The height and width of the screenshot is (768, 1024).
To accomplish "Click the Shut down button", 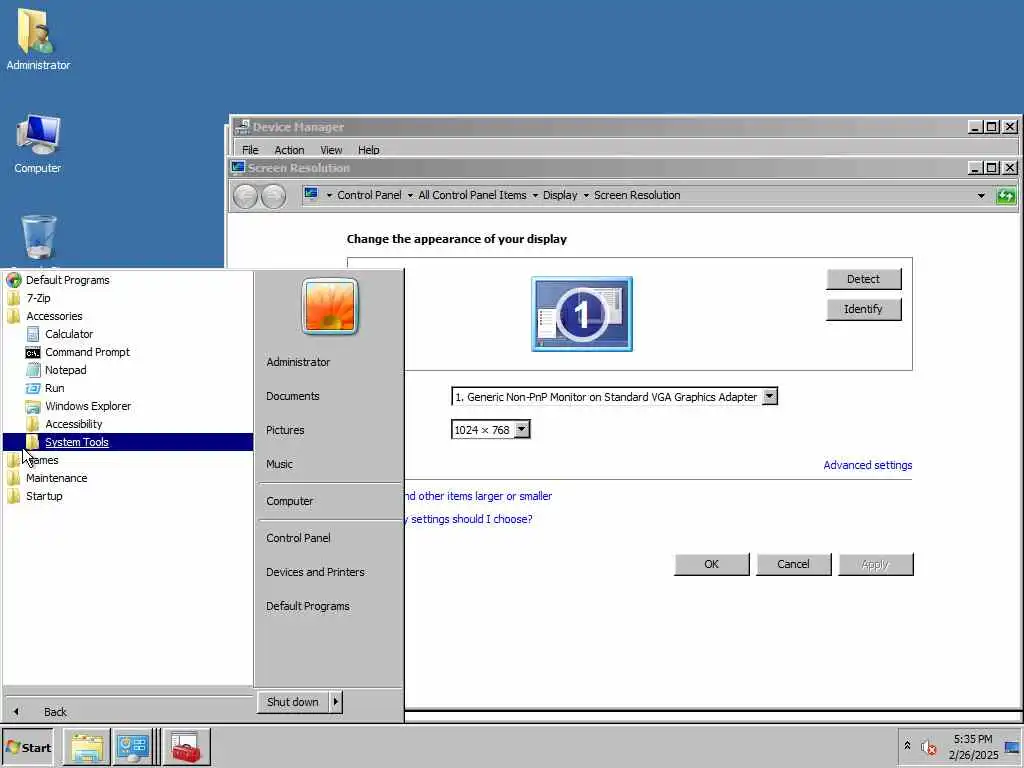I will 293,702.
